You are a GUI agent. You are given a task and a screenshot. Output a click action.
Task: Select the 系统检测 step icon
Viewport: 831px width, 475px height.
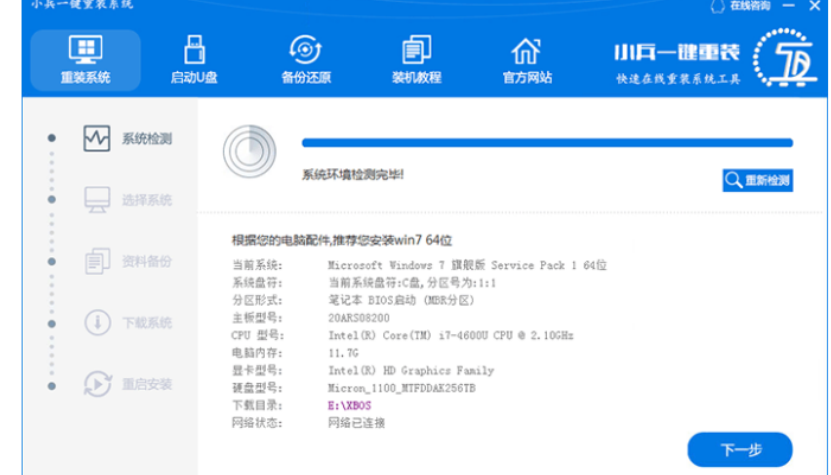point(97,138)
